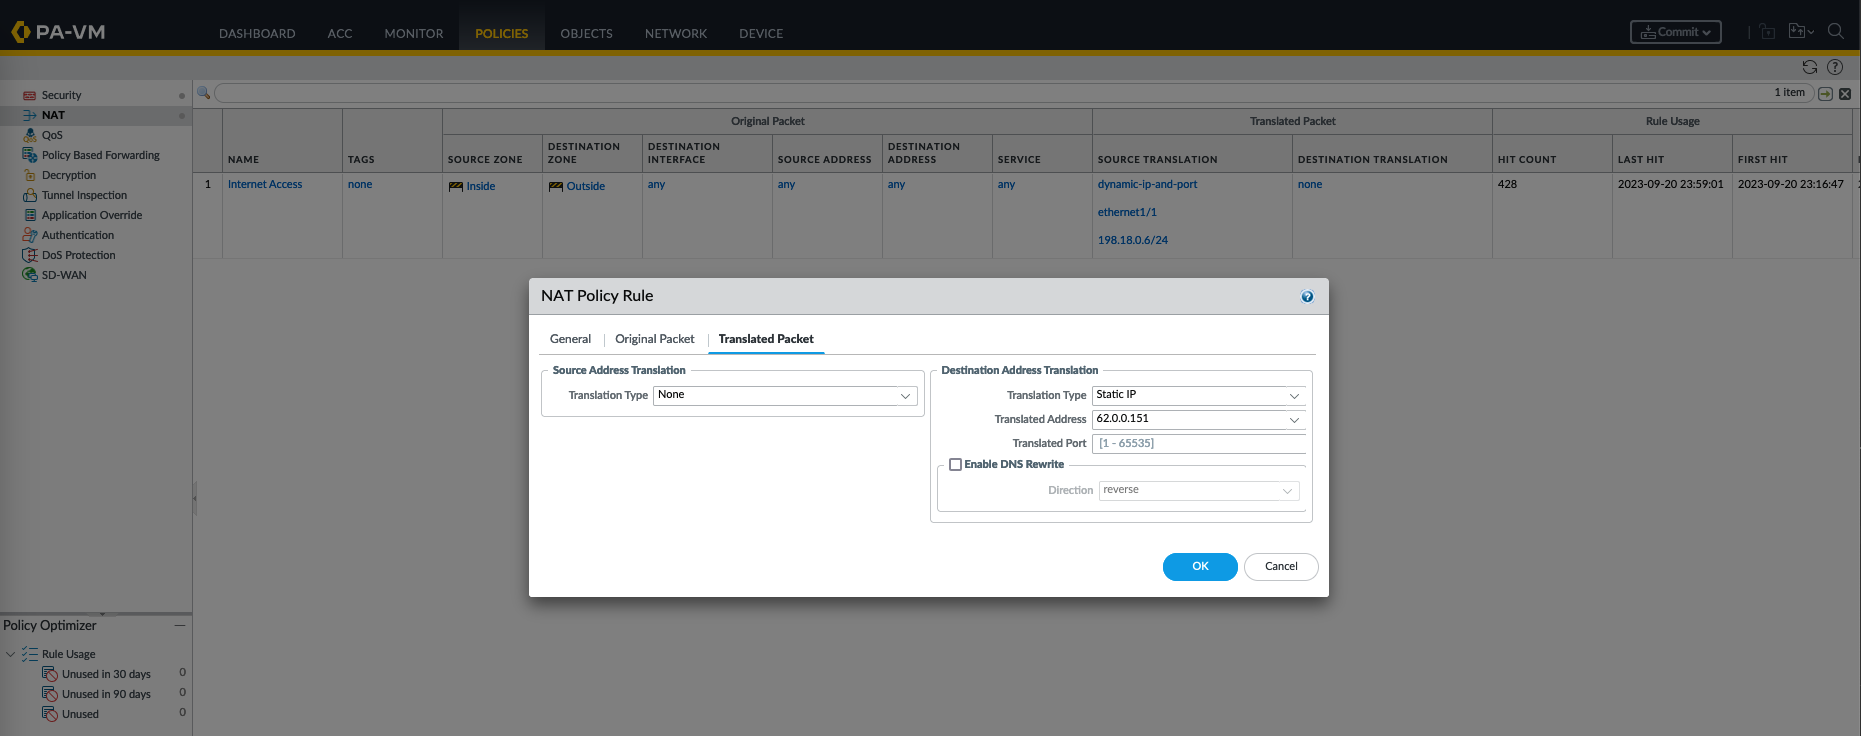Screen dimensions: 1861x736
Task: Switch to the General tab
Action: pyautogui.click(x=570, y=339)
